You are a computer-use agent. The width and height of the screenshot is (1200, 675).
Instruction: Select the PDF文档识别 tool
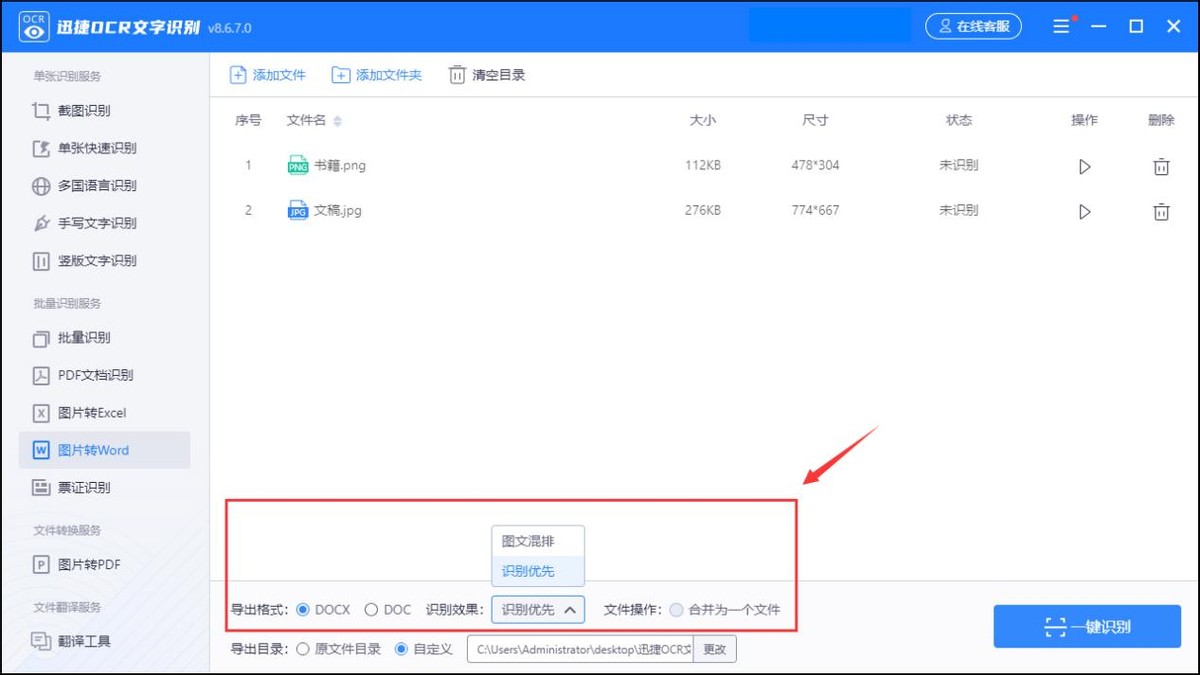coord(84,375)
